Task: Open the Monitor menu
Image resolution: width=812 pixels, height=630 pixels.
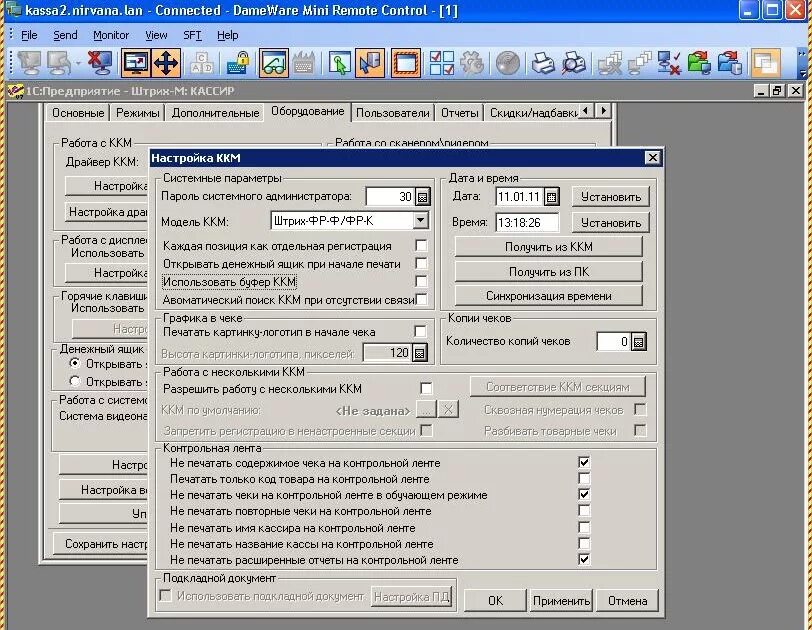Action: (x=111, y=35)
